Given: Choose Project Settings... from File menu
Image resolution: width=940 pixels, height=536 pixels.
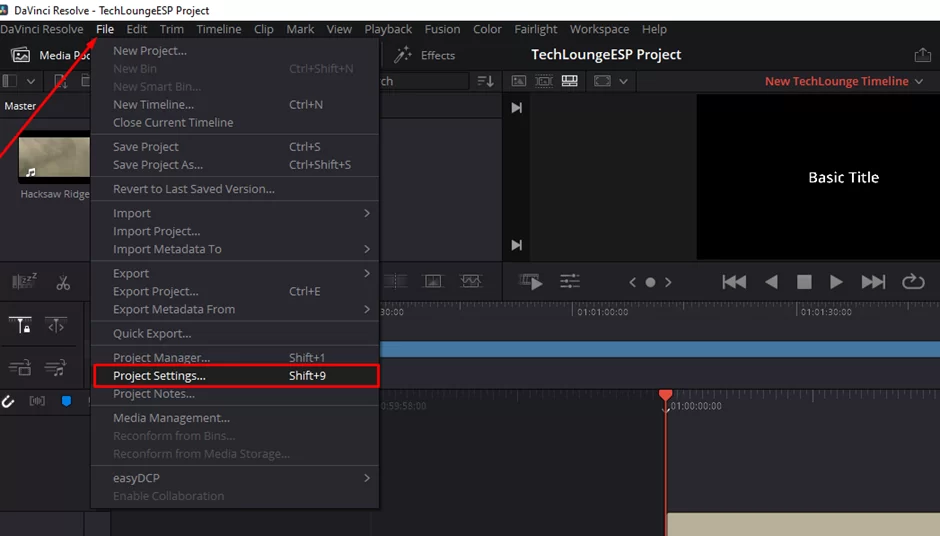Looking at the screenshot, I should coord(236,376).
